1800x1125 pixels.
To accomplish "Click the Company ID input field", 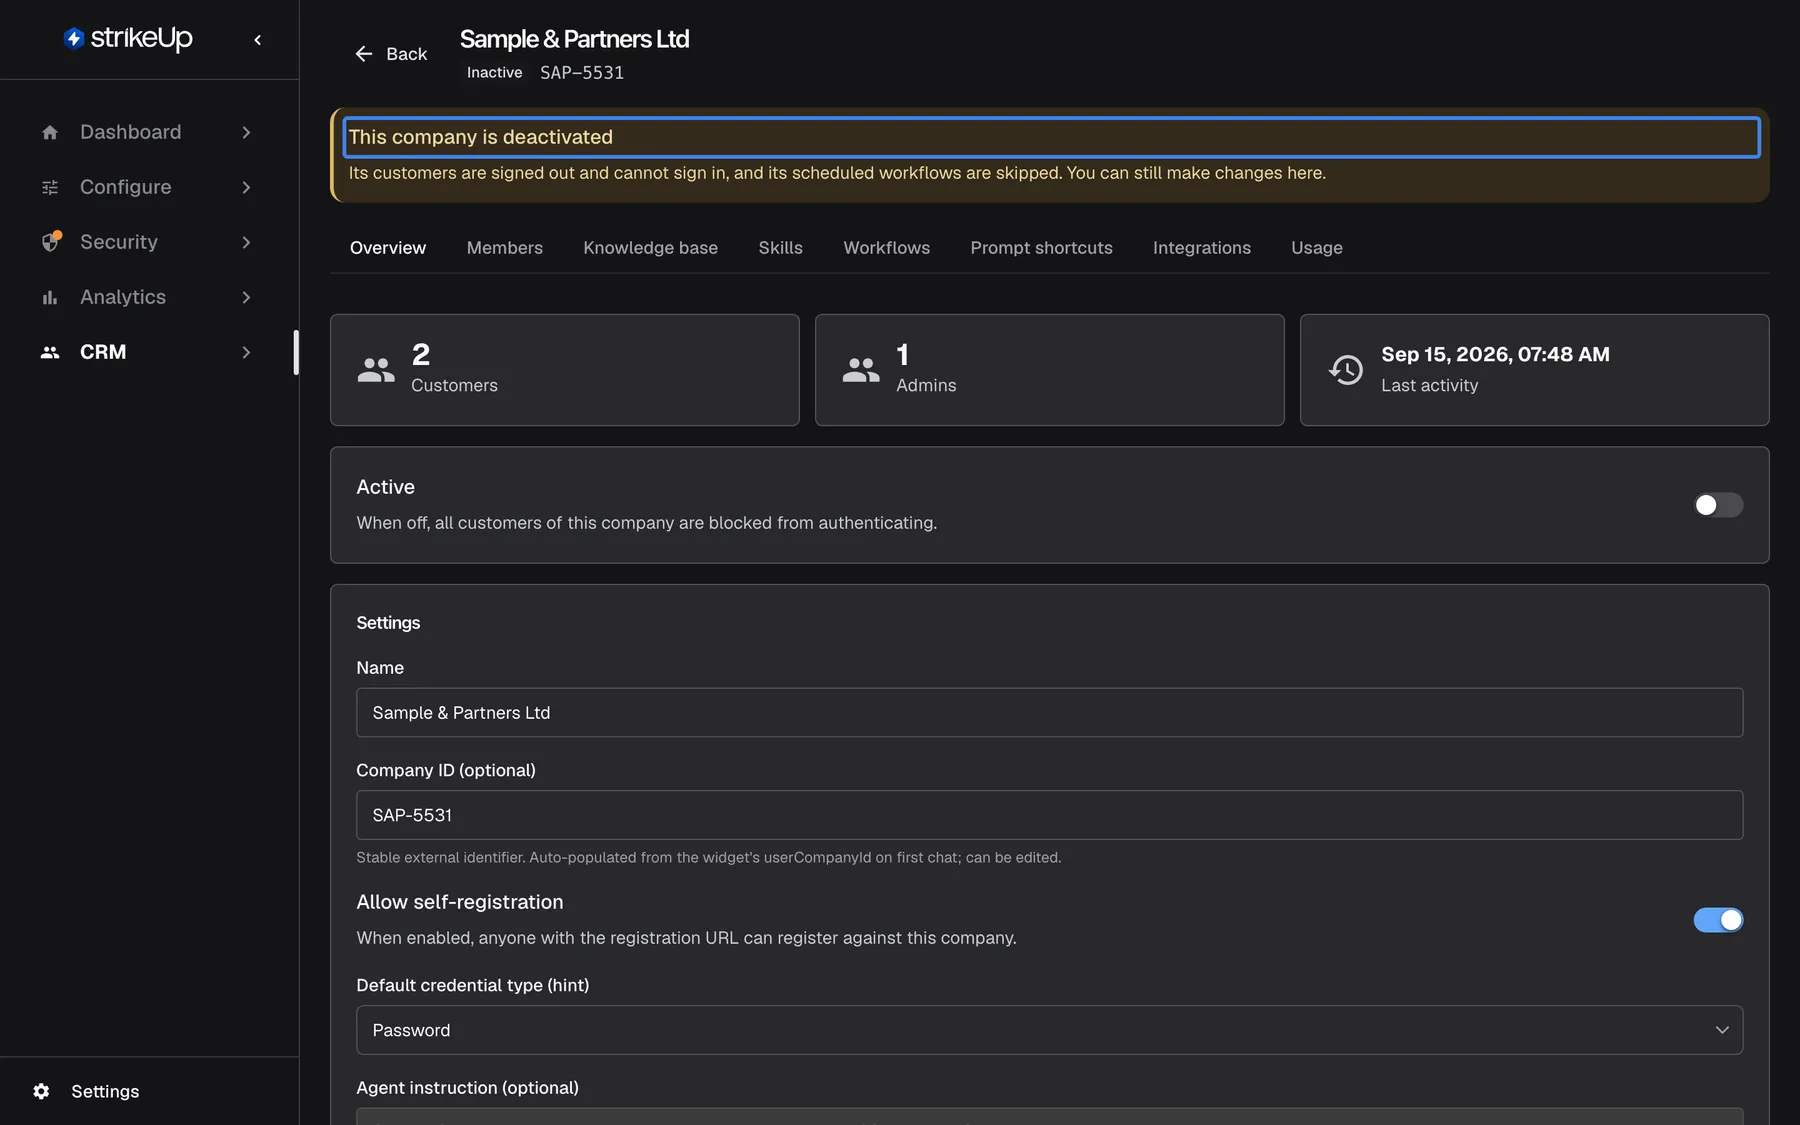I will [1049, 815].
